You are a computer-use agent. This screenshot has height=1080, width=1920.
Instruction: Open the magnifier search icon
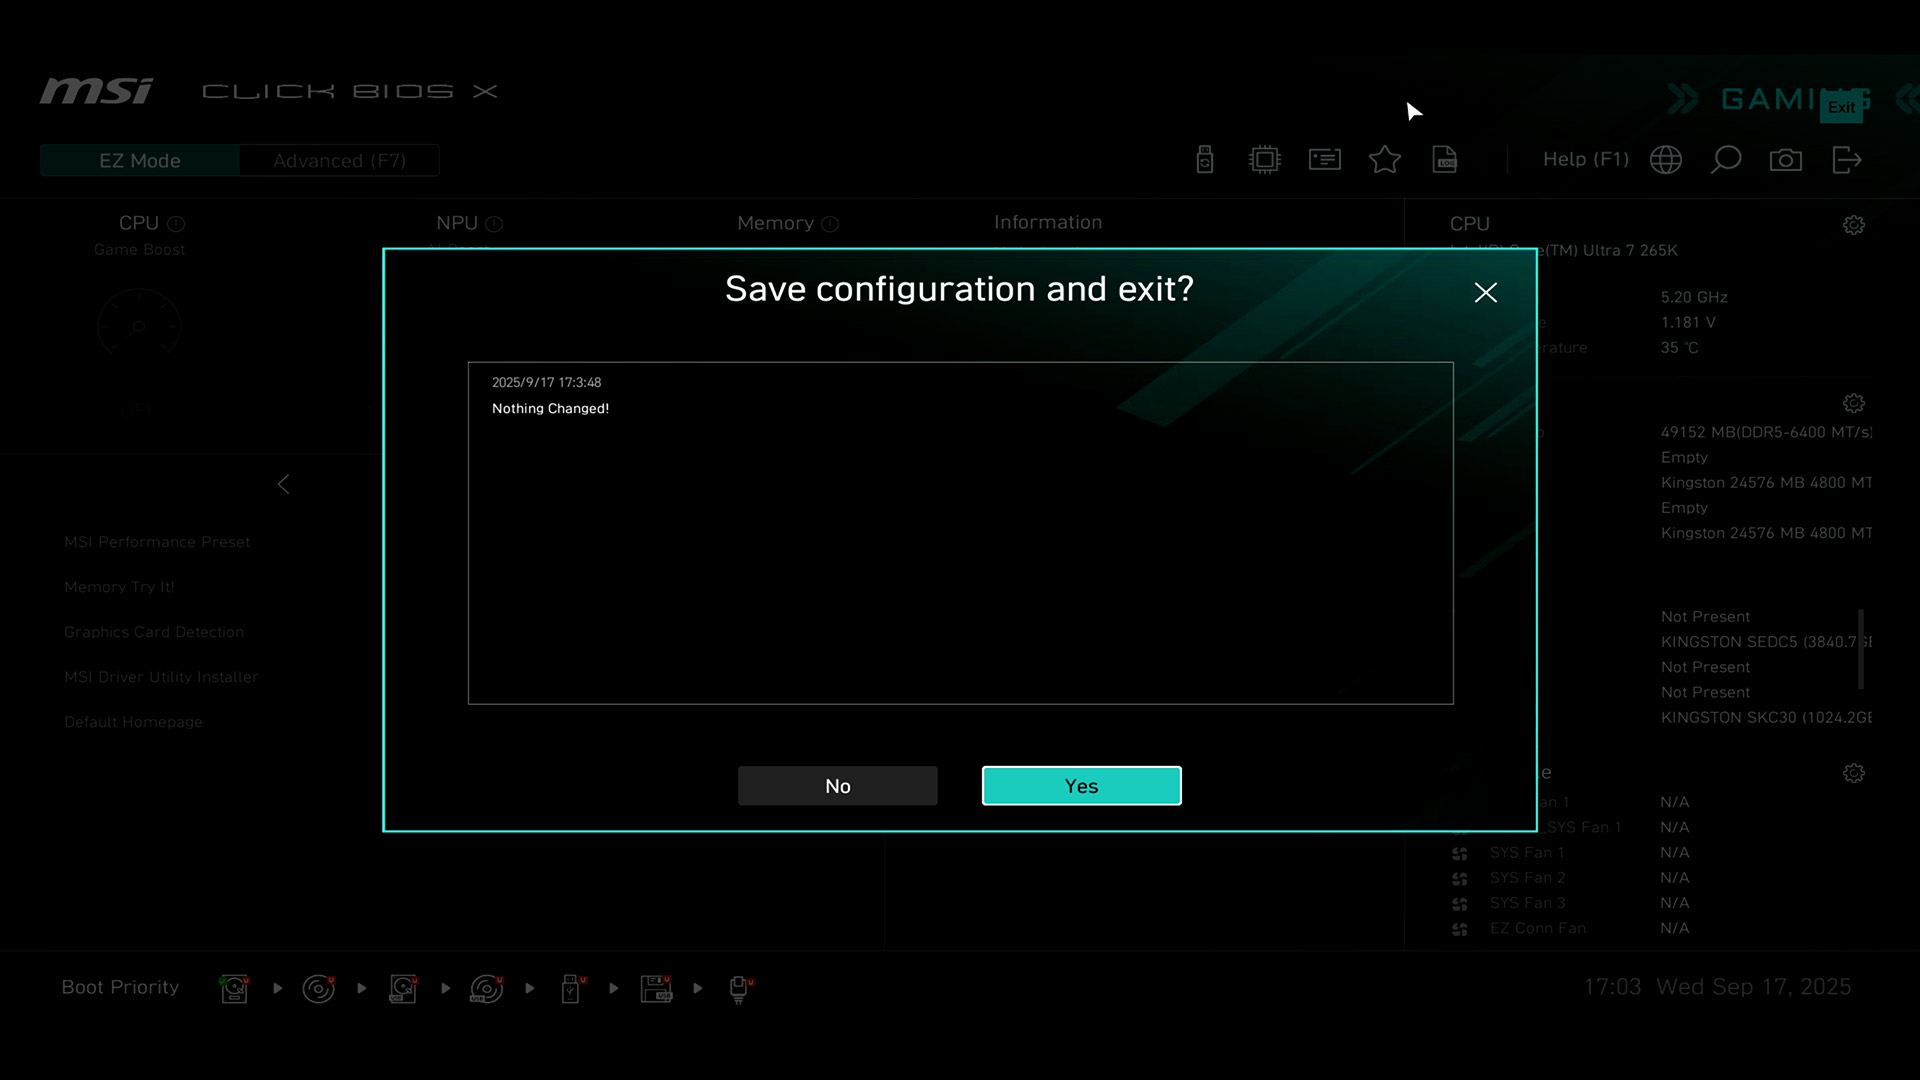click(1726, 160)
